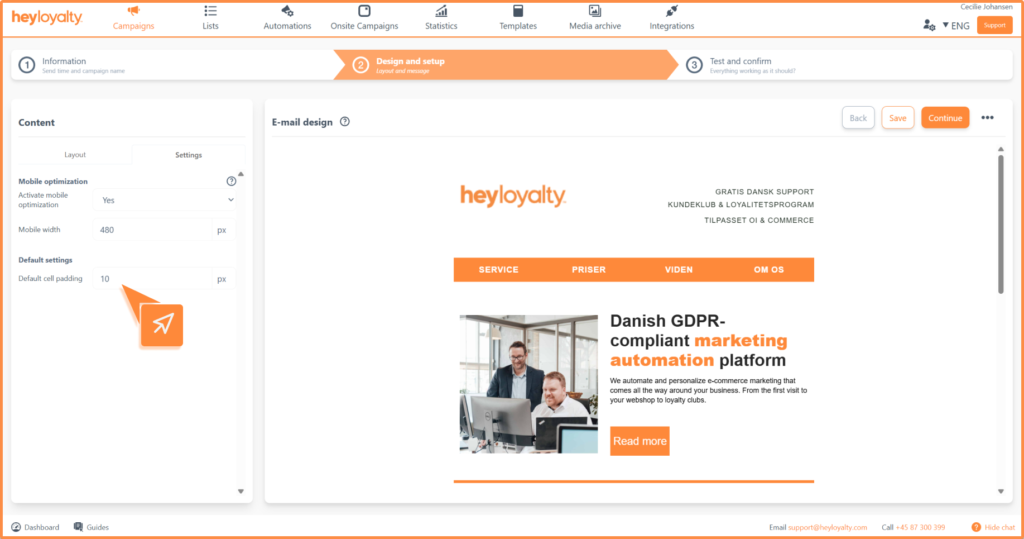This screenshot has width=1024, height=539.
Task: Click the Mobile optimization help icon
Action: (231, 181)
